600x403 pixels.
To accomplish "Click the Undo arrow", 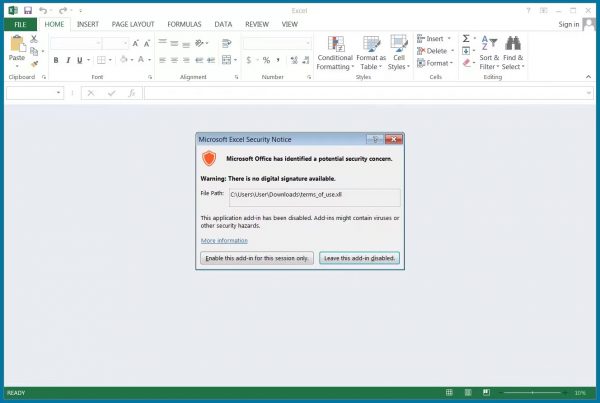I will [42, 10].
